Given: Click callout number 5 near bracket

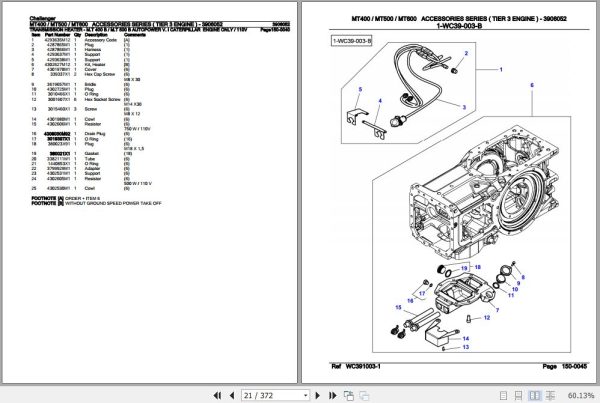Looking at the screenshot, I should (360, 90).
